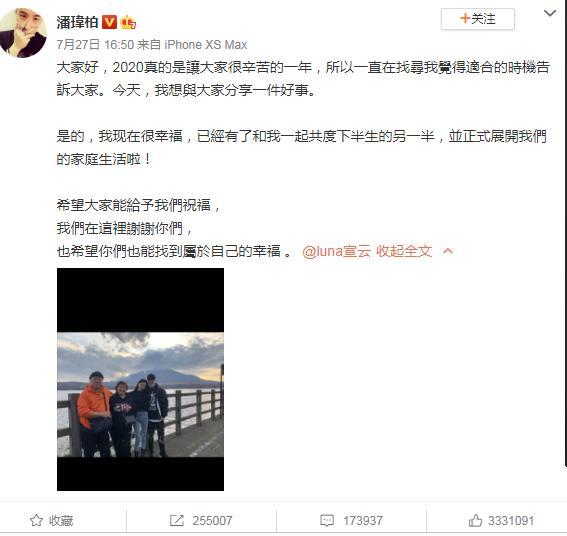Click the orange V verified badge
This screenshot has width=567, height=536.
pyautogui.click(x=109, y=22)
